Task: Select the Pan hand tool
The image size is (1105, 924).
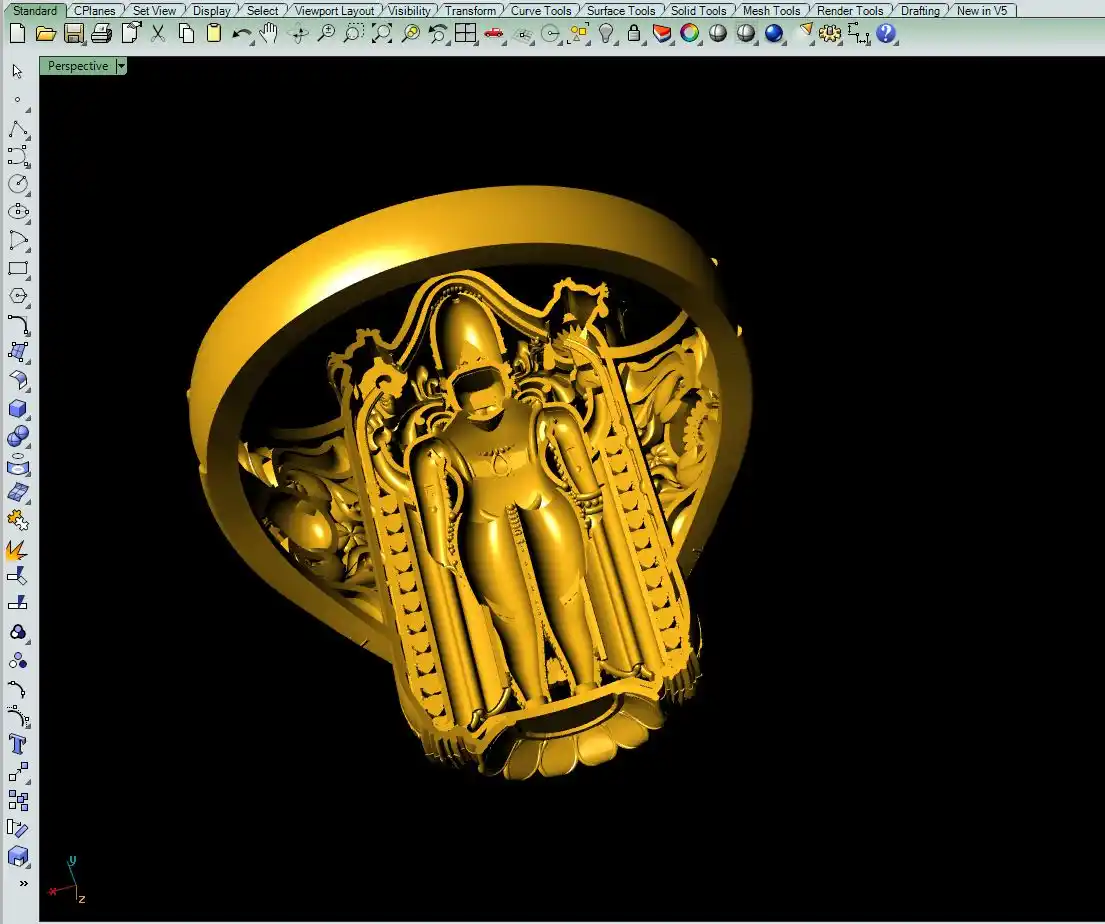Action: 269,33
